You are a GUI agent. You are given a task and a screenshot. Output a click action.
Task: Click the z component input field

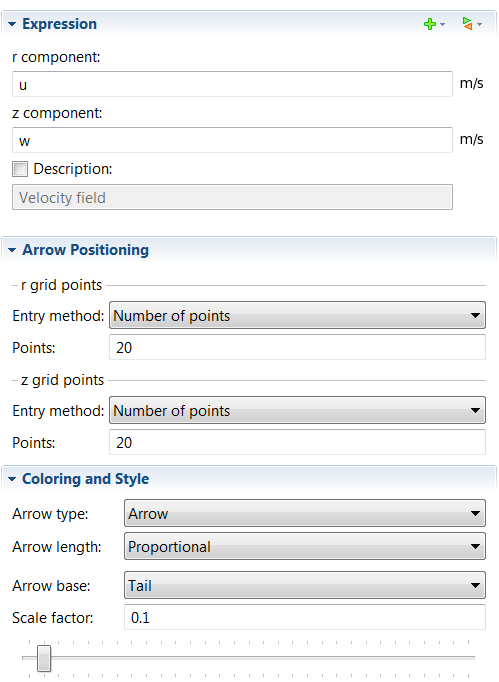(x=232, y=140)
